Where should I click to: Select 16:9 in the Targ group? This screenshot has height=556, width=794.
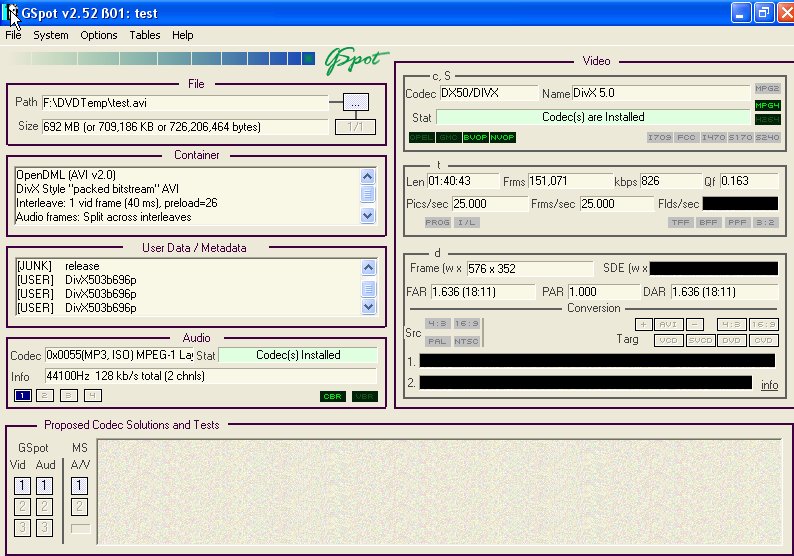pos(763,325)
